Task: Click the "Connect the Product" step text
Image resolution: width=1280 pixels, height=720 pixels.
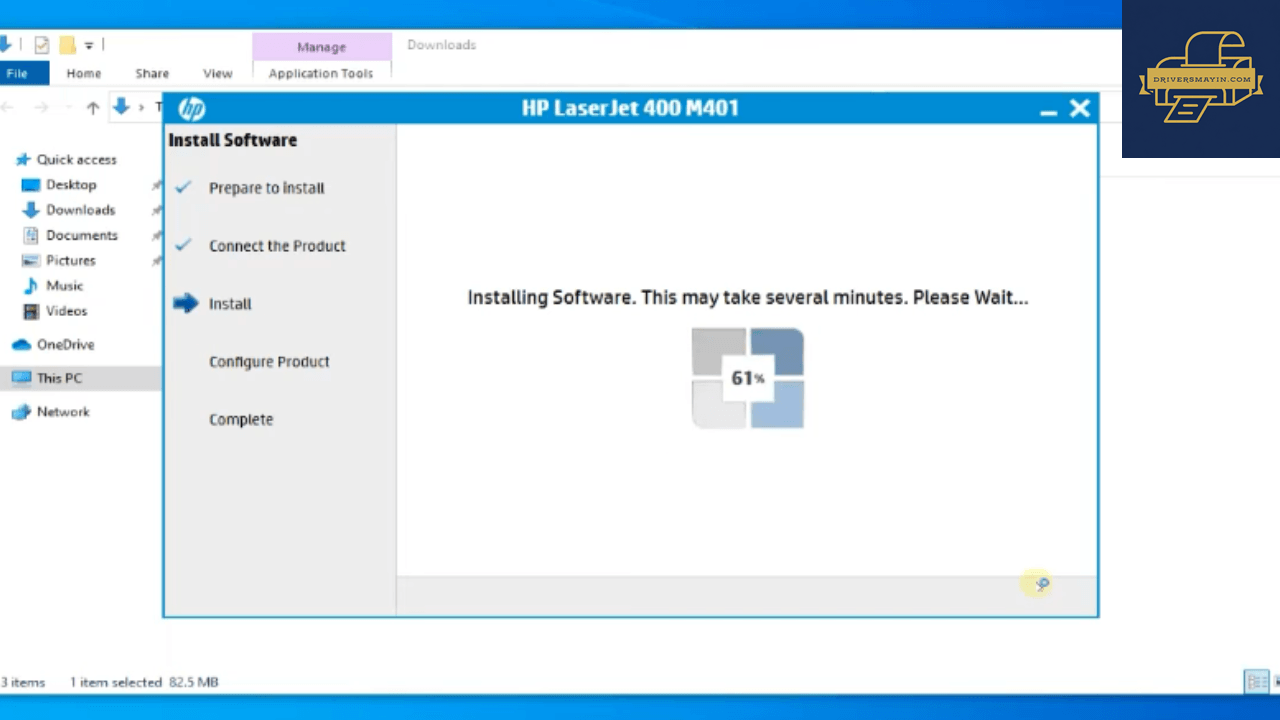Action: [x=277, y=246]
